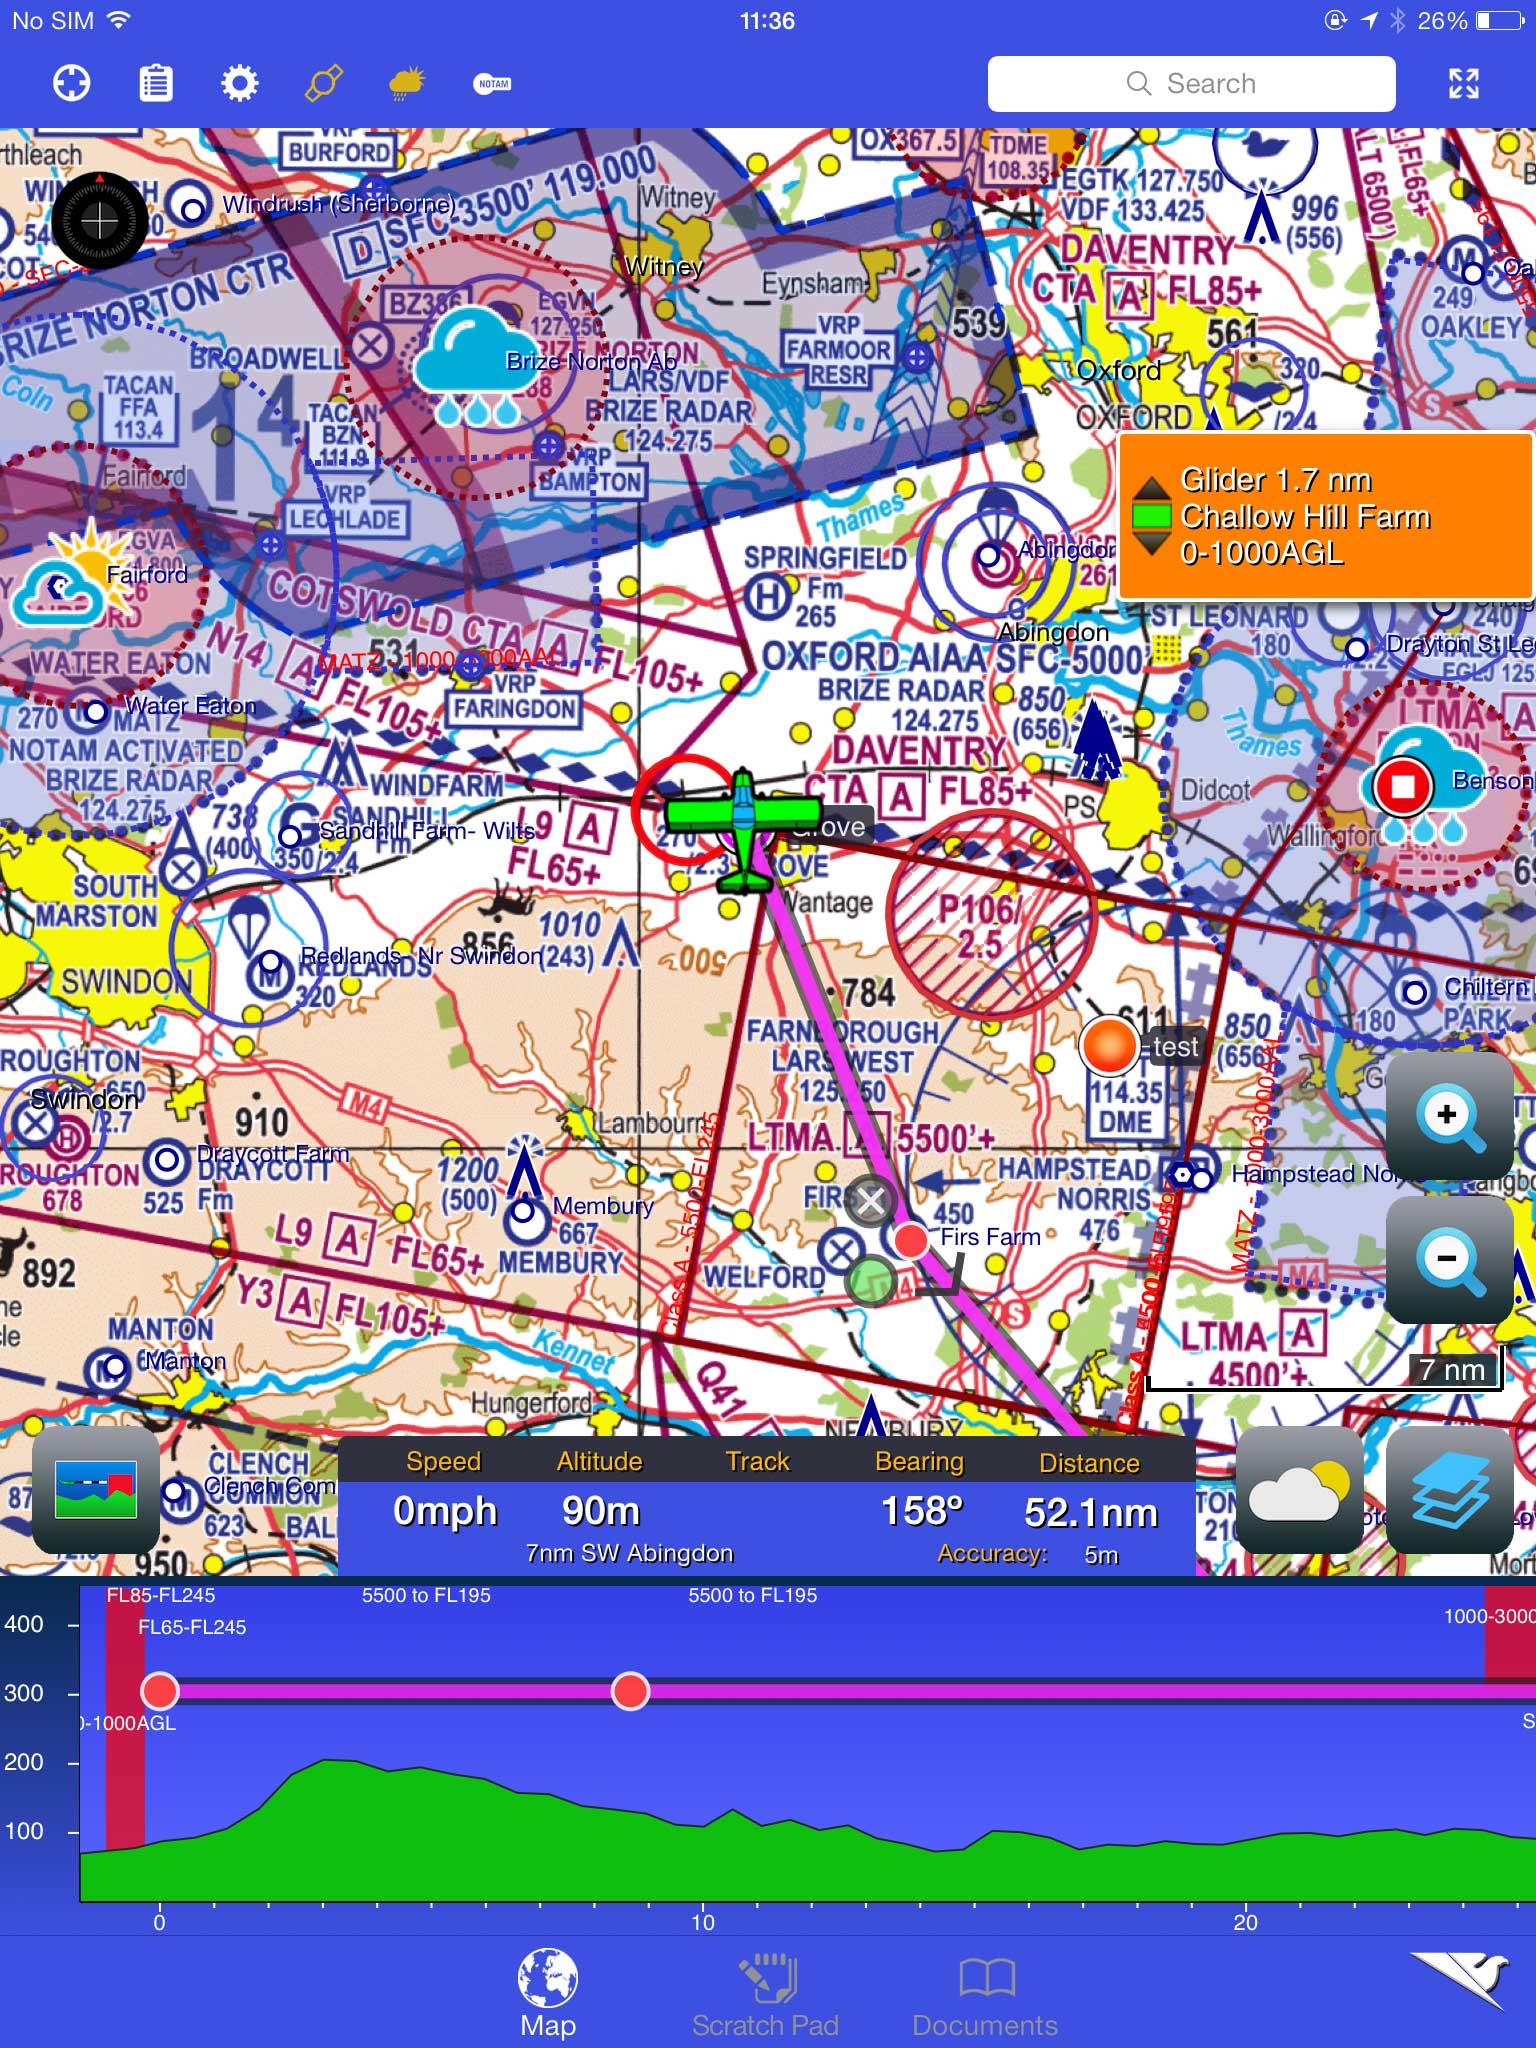Tap the FL65-FL245 airspace label in profile
Viewport: 1536px width, 2048px height.
(x=192, y=1627)
